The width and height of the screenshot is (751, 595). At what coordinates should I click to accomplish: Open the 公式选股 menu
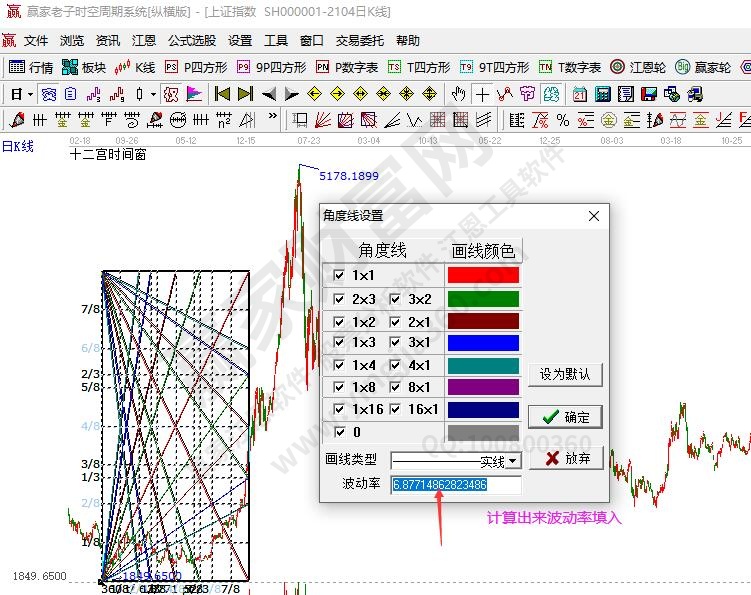pyautogui.click(x=191, y=41)
